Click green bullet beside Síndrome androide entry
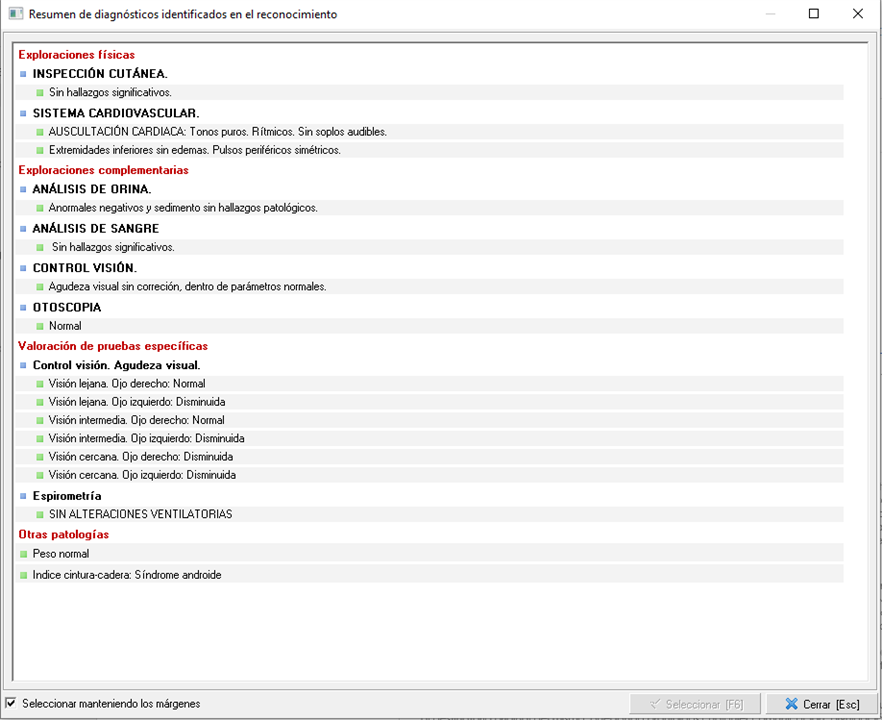The image size is (882, 720). point(23,575)
